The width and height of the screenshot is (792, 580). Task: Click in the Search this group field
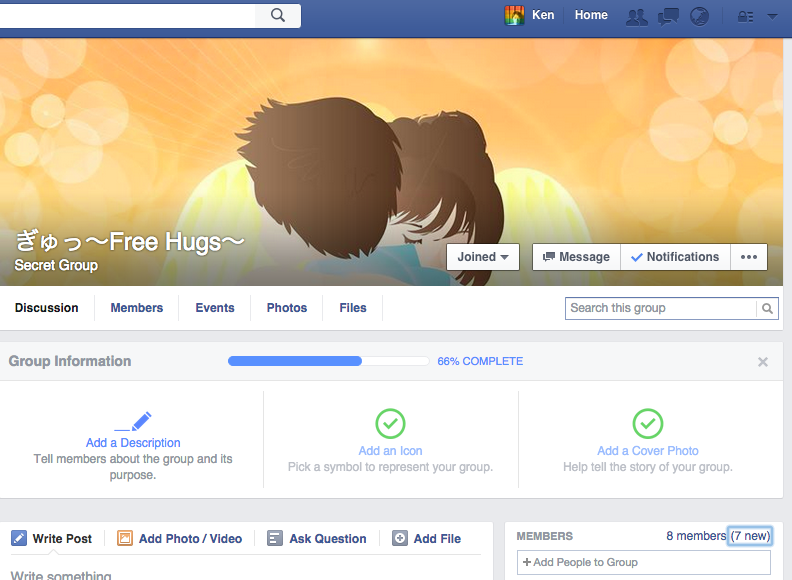pos(661,308)
